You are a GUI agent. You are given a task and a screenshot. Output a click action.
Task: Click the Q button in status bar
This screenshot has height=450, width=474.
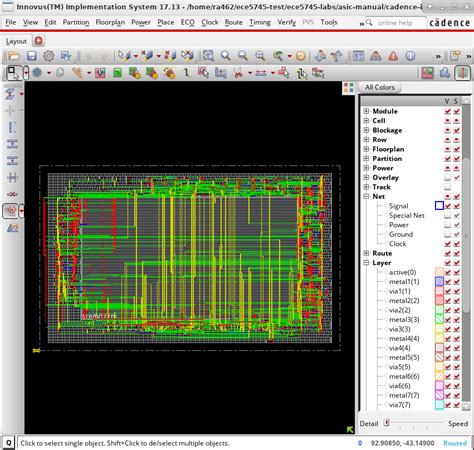coord(8,443)
